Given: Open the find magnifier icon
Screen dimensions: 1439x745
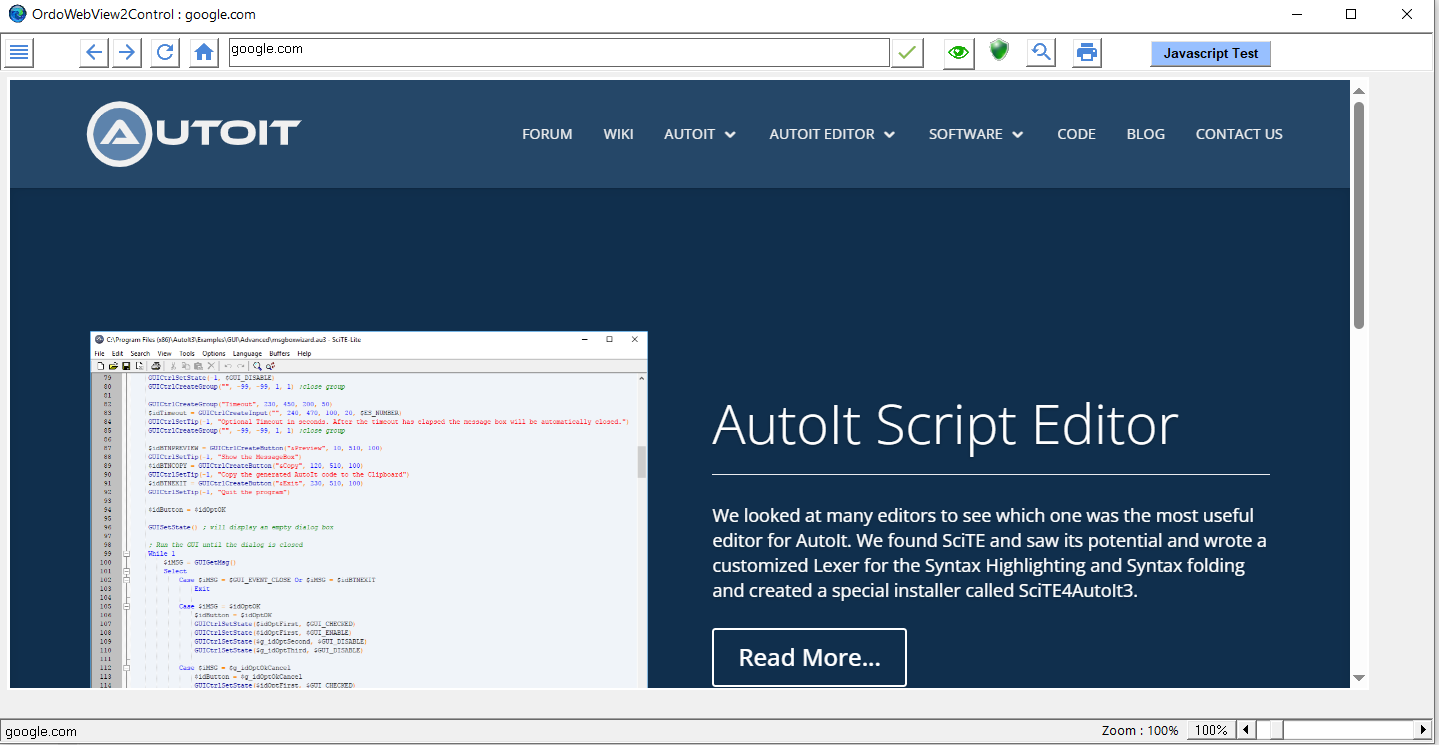Looking at the screenshot, I should [1041, 52].
